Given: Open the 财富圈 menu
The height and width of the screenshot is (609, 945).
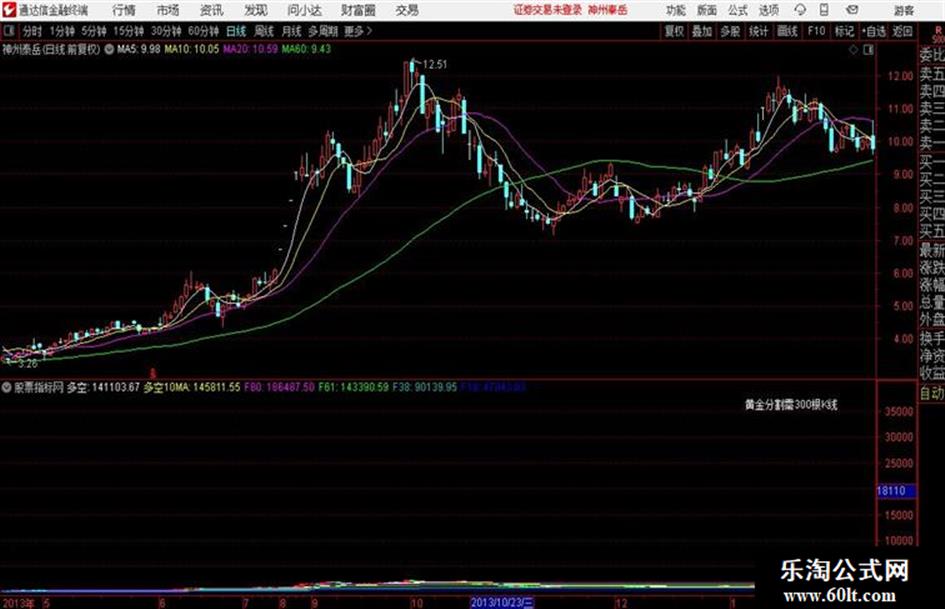Looking at the screenshot, I should (358, 10).
